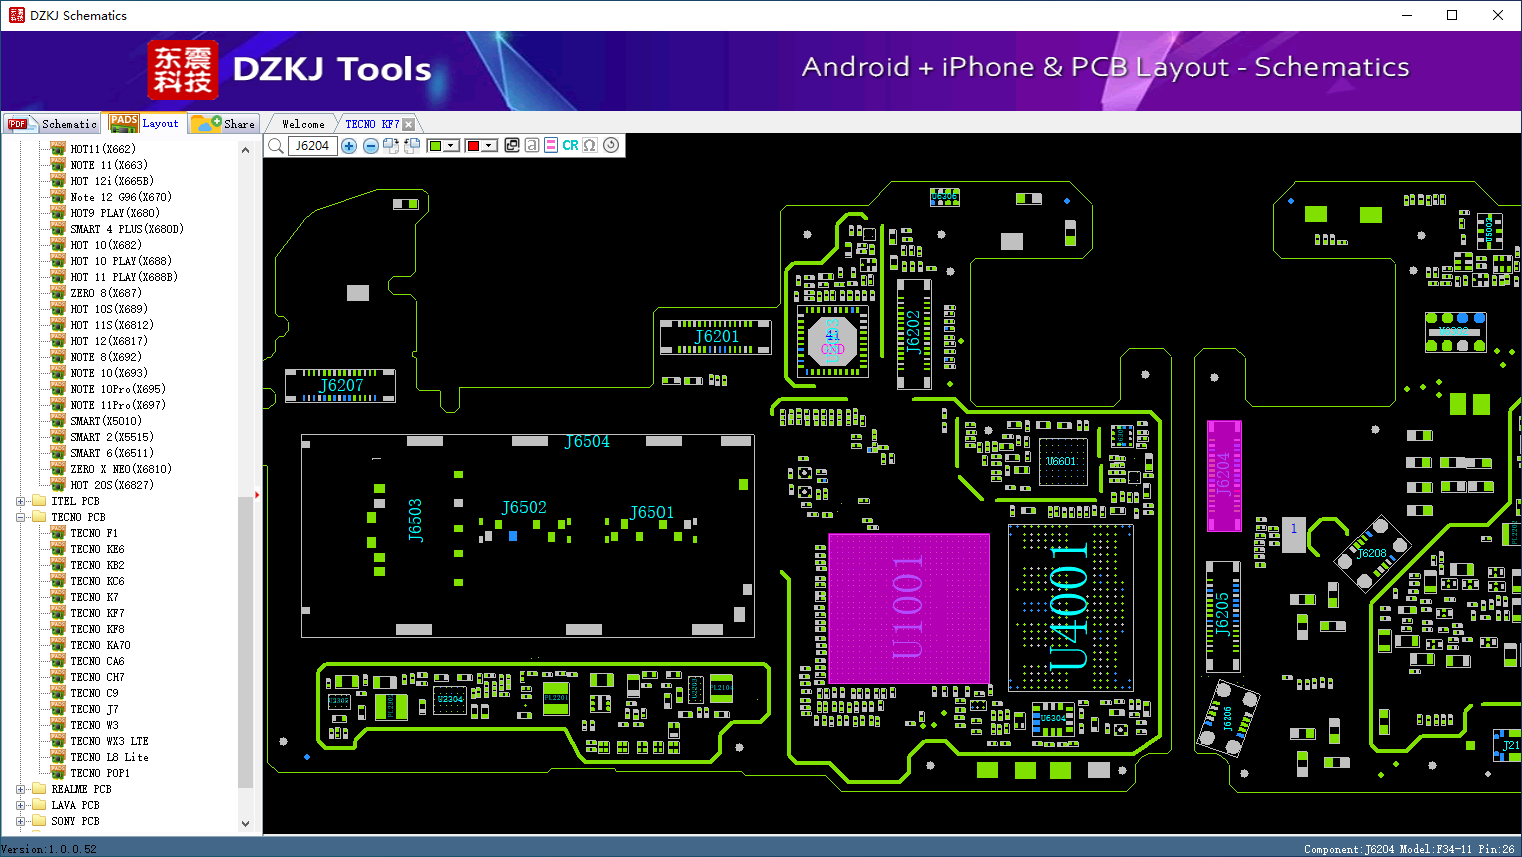Click the circular reset view icon
The image size is (1522, 857).
coord(611,146)
